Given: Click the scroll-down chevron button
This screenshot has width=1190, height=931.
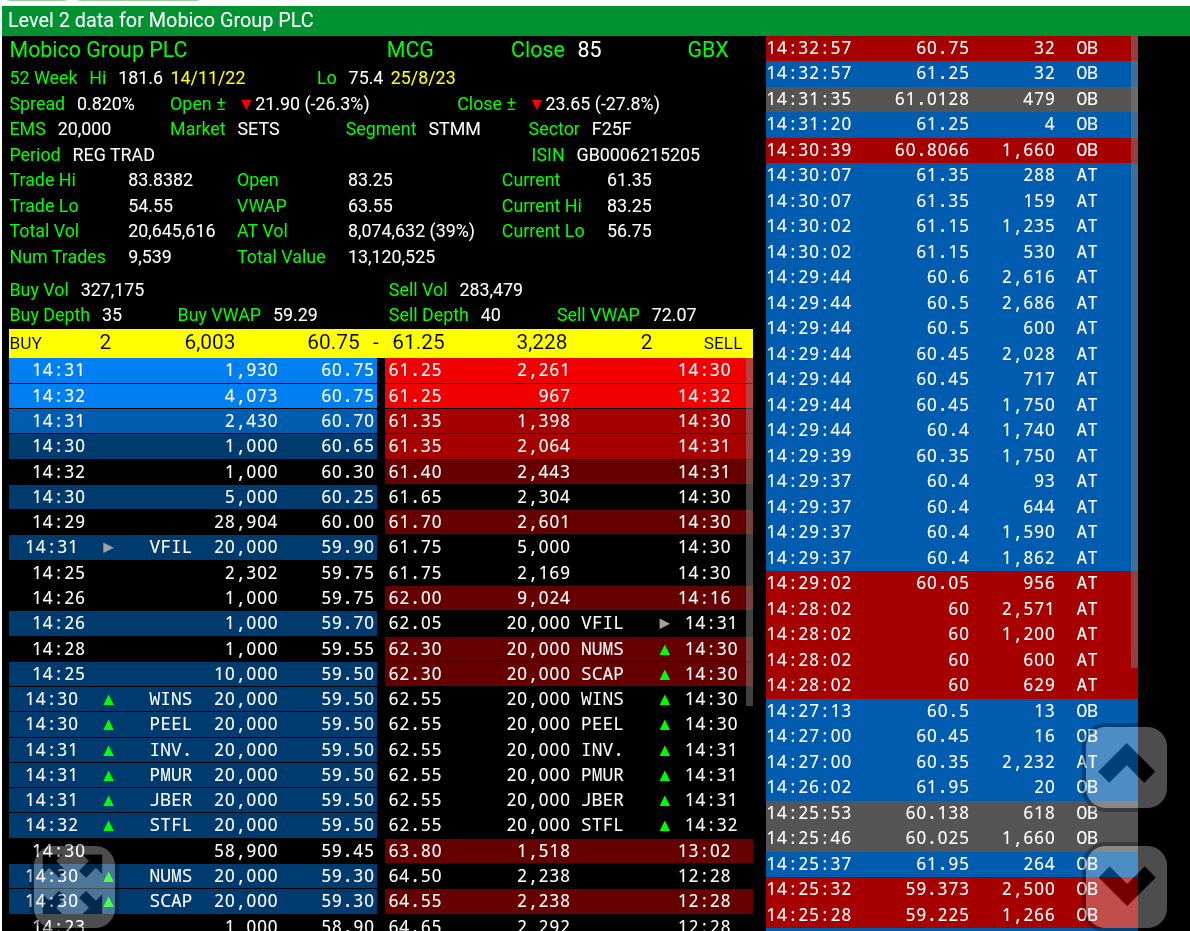Looking at the screenshot, I should 1126,885.
